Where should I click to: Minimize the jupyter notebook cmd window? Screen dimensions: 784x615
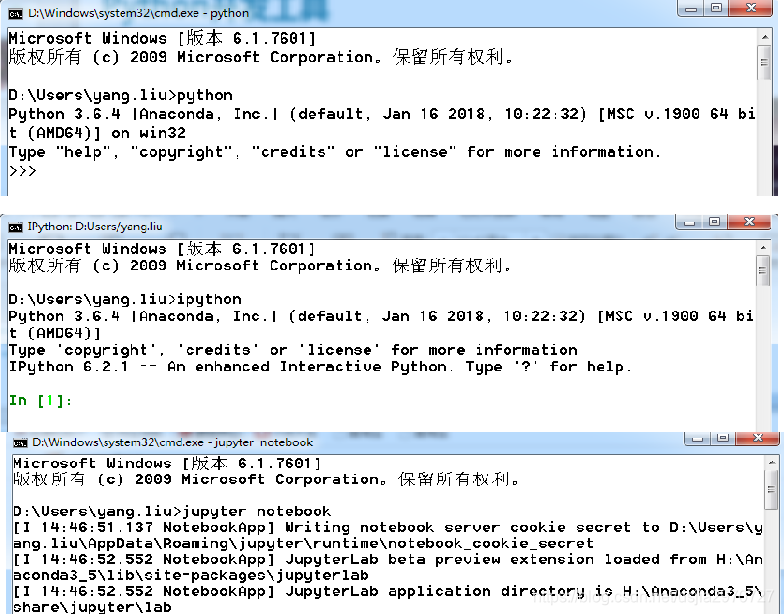[698, 438]
